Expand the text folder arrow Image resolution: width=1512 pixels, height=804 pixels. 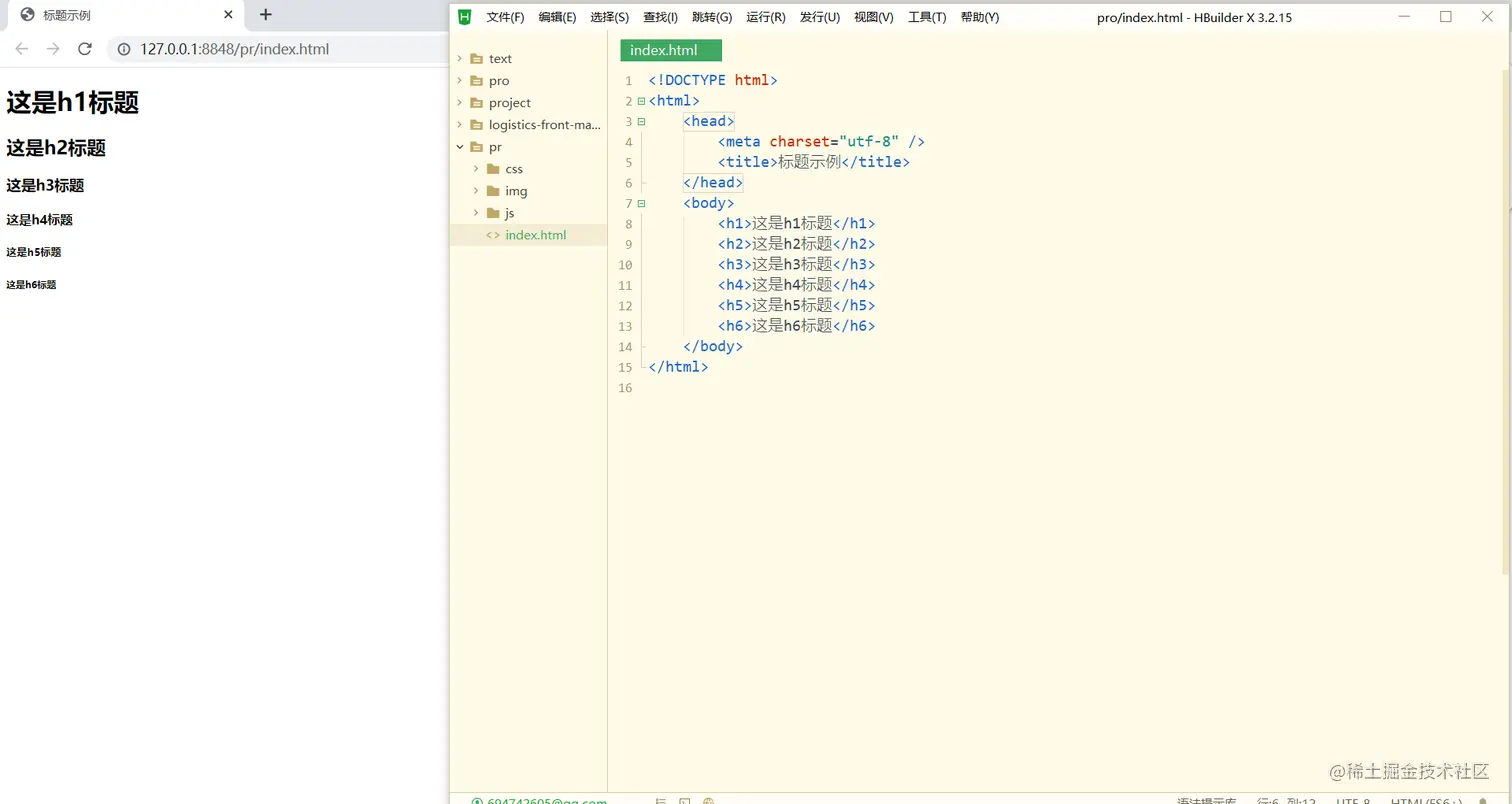[459, 59]
